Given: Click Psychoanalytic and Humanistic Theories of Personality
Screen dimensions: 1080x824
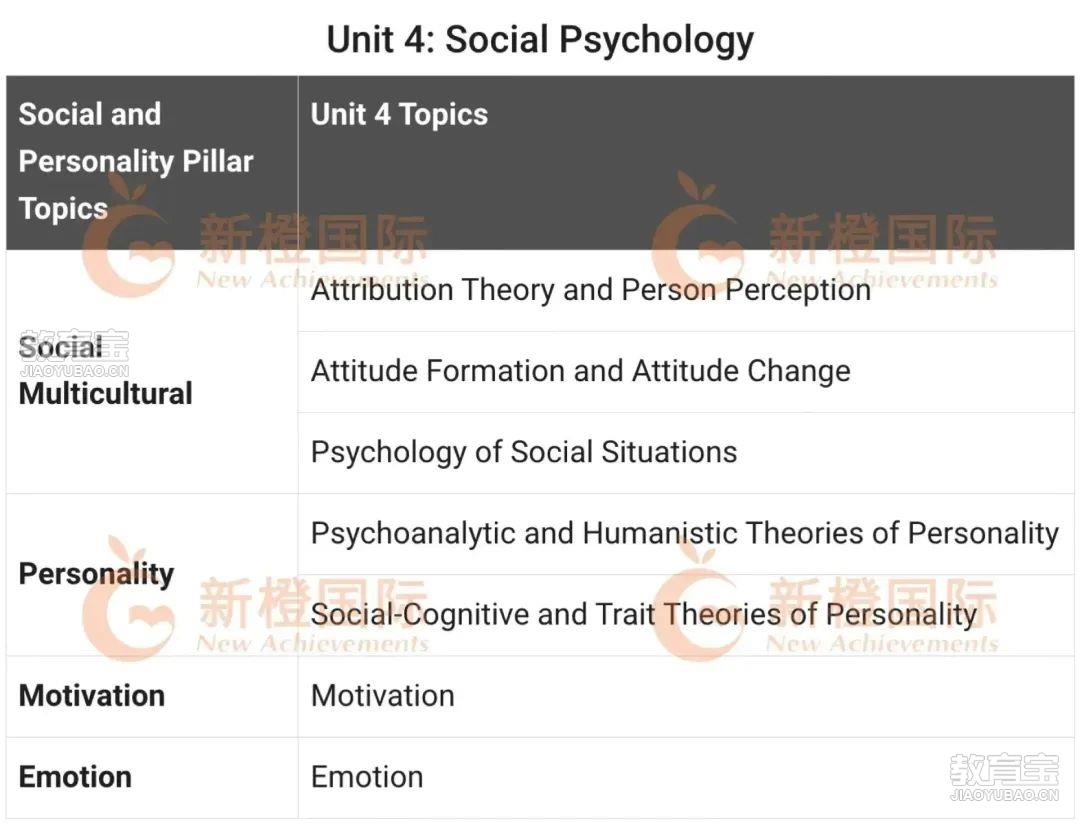Looking at the screenshot, I should coord(685,534).
